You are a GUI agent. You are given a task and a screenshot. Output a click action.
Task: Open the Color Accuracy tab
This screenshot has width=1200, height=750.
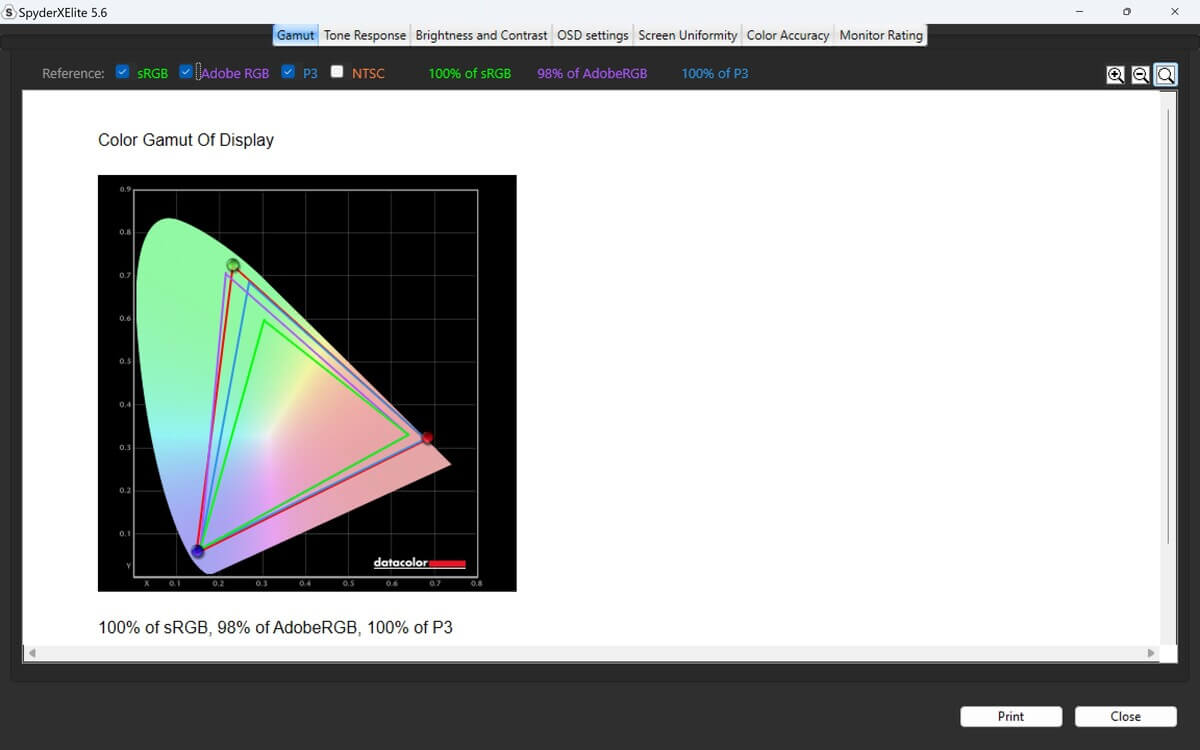click(x=788, y=35)
